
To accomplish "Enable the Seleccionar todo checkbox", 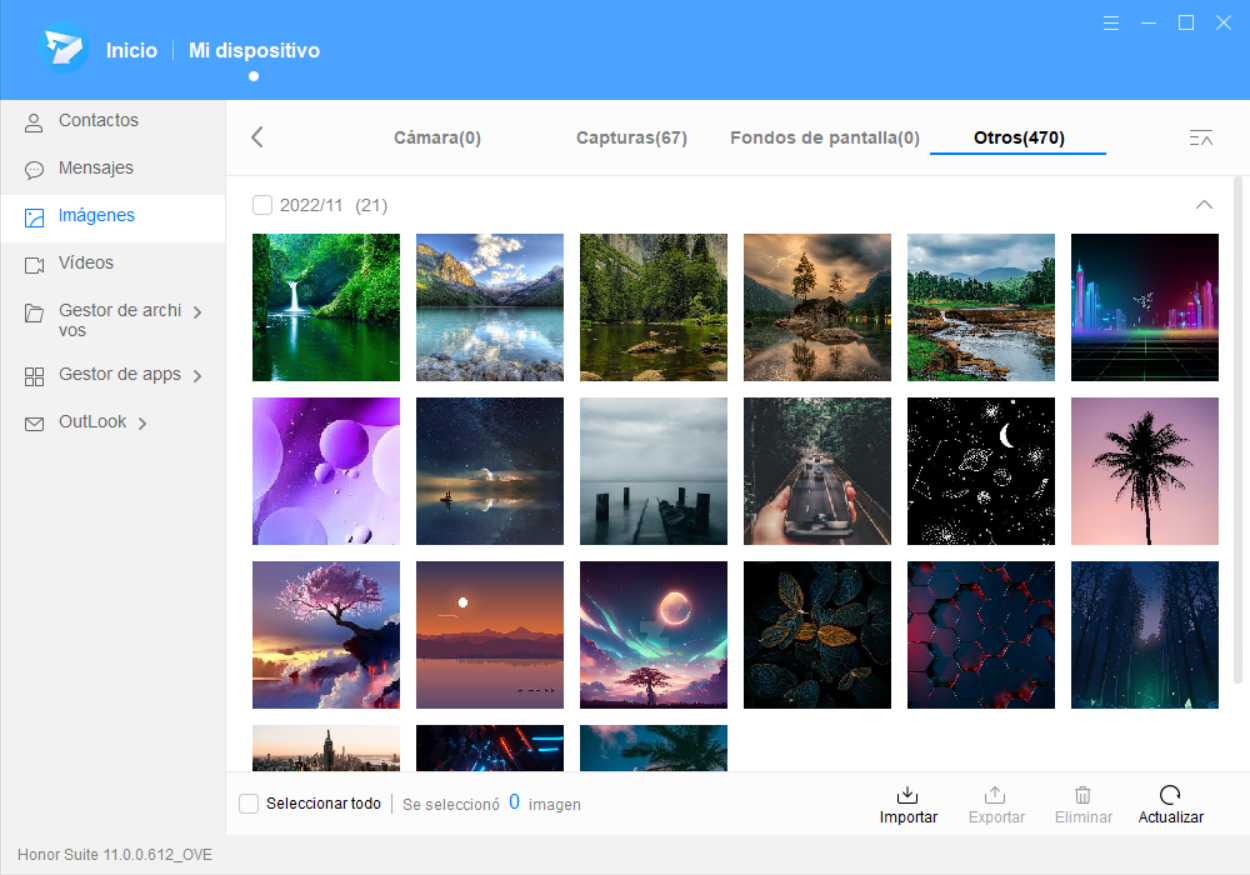I will (x=249, y=804).
